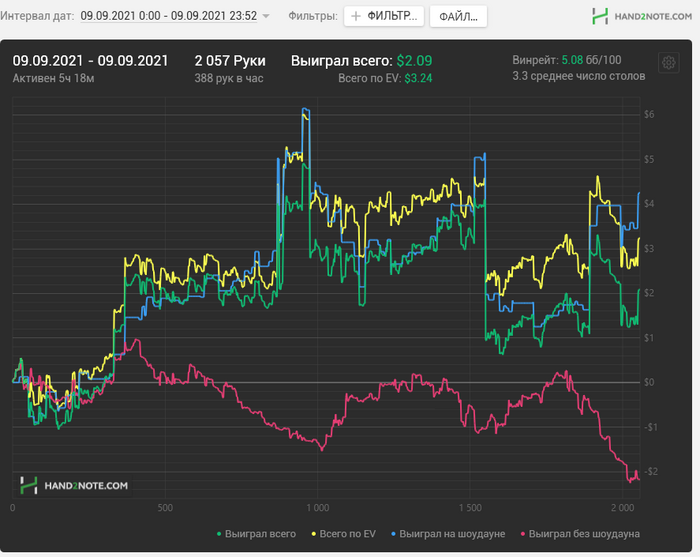Click the 388 рук в час text
Screen dimensions: 700x557
[x=229, y=79]
